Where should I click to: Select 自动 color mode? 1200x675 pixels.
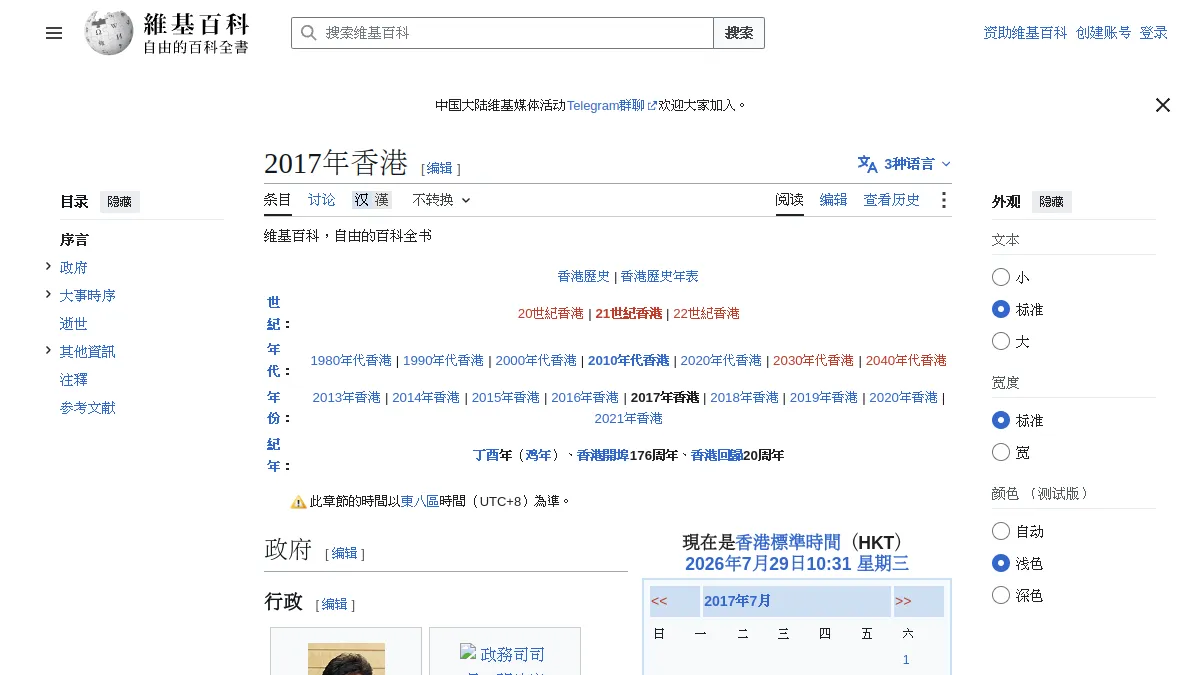click(x=1001, y=531)
